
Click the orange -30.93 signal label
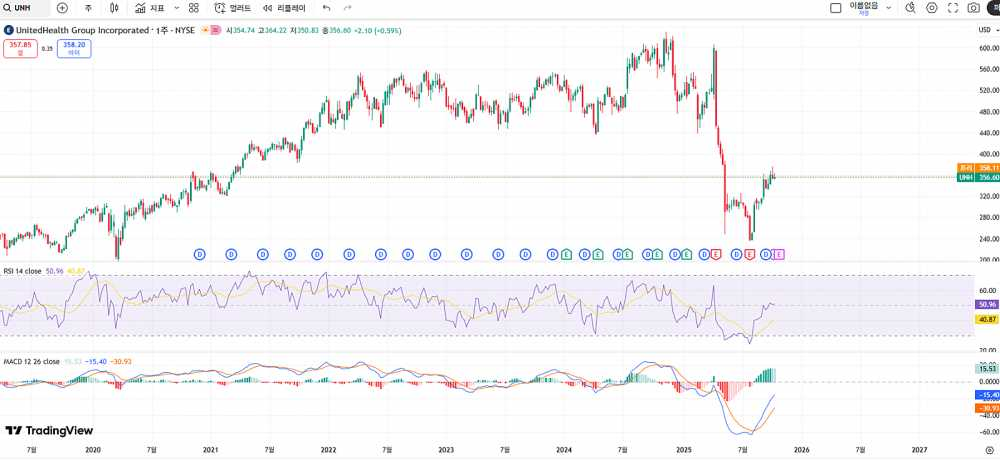(987, 408)
